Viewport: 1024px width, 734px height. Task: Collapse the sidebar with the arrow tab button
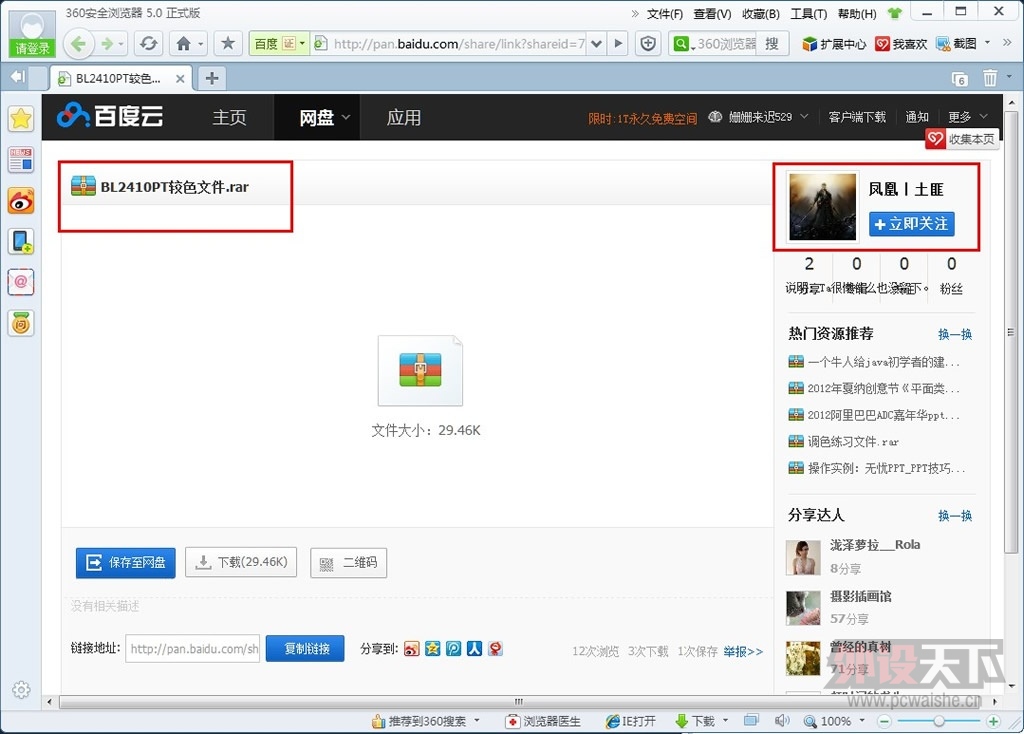[17, 77]
